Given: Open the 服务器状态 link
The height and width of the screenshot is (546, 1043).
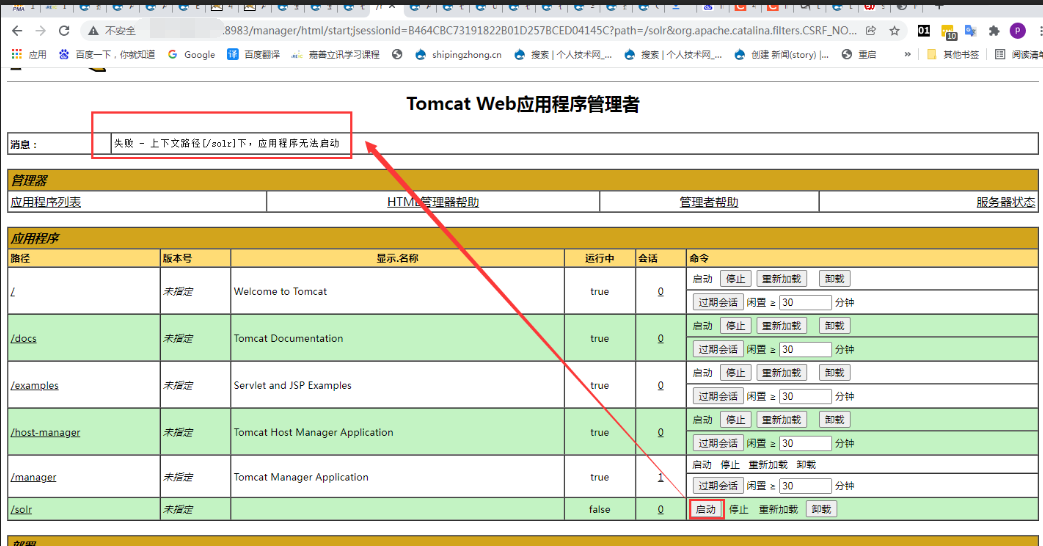Looking at the screenshot, I should 1006,202.
